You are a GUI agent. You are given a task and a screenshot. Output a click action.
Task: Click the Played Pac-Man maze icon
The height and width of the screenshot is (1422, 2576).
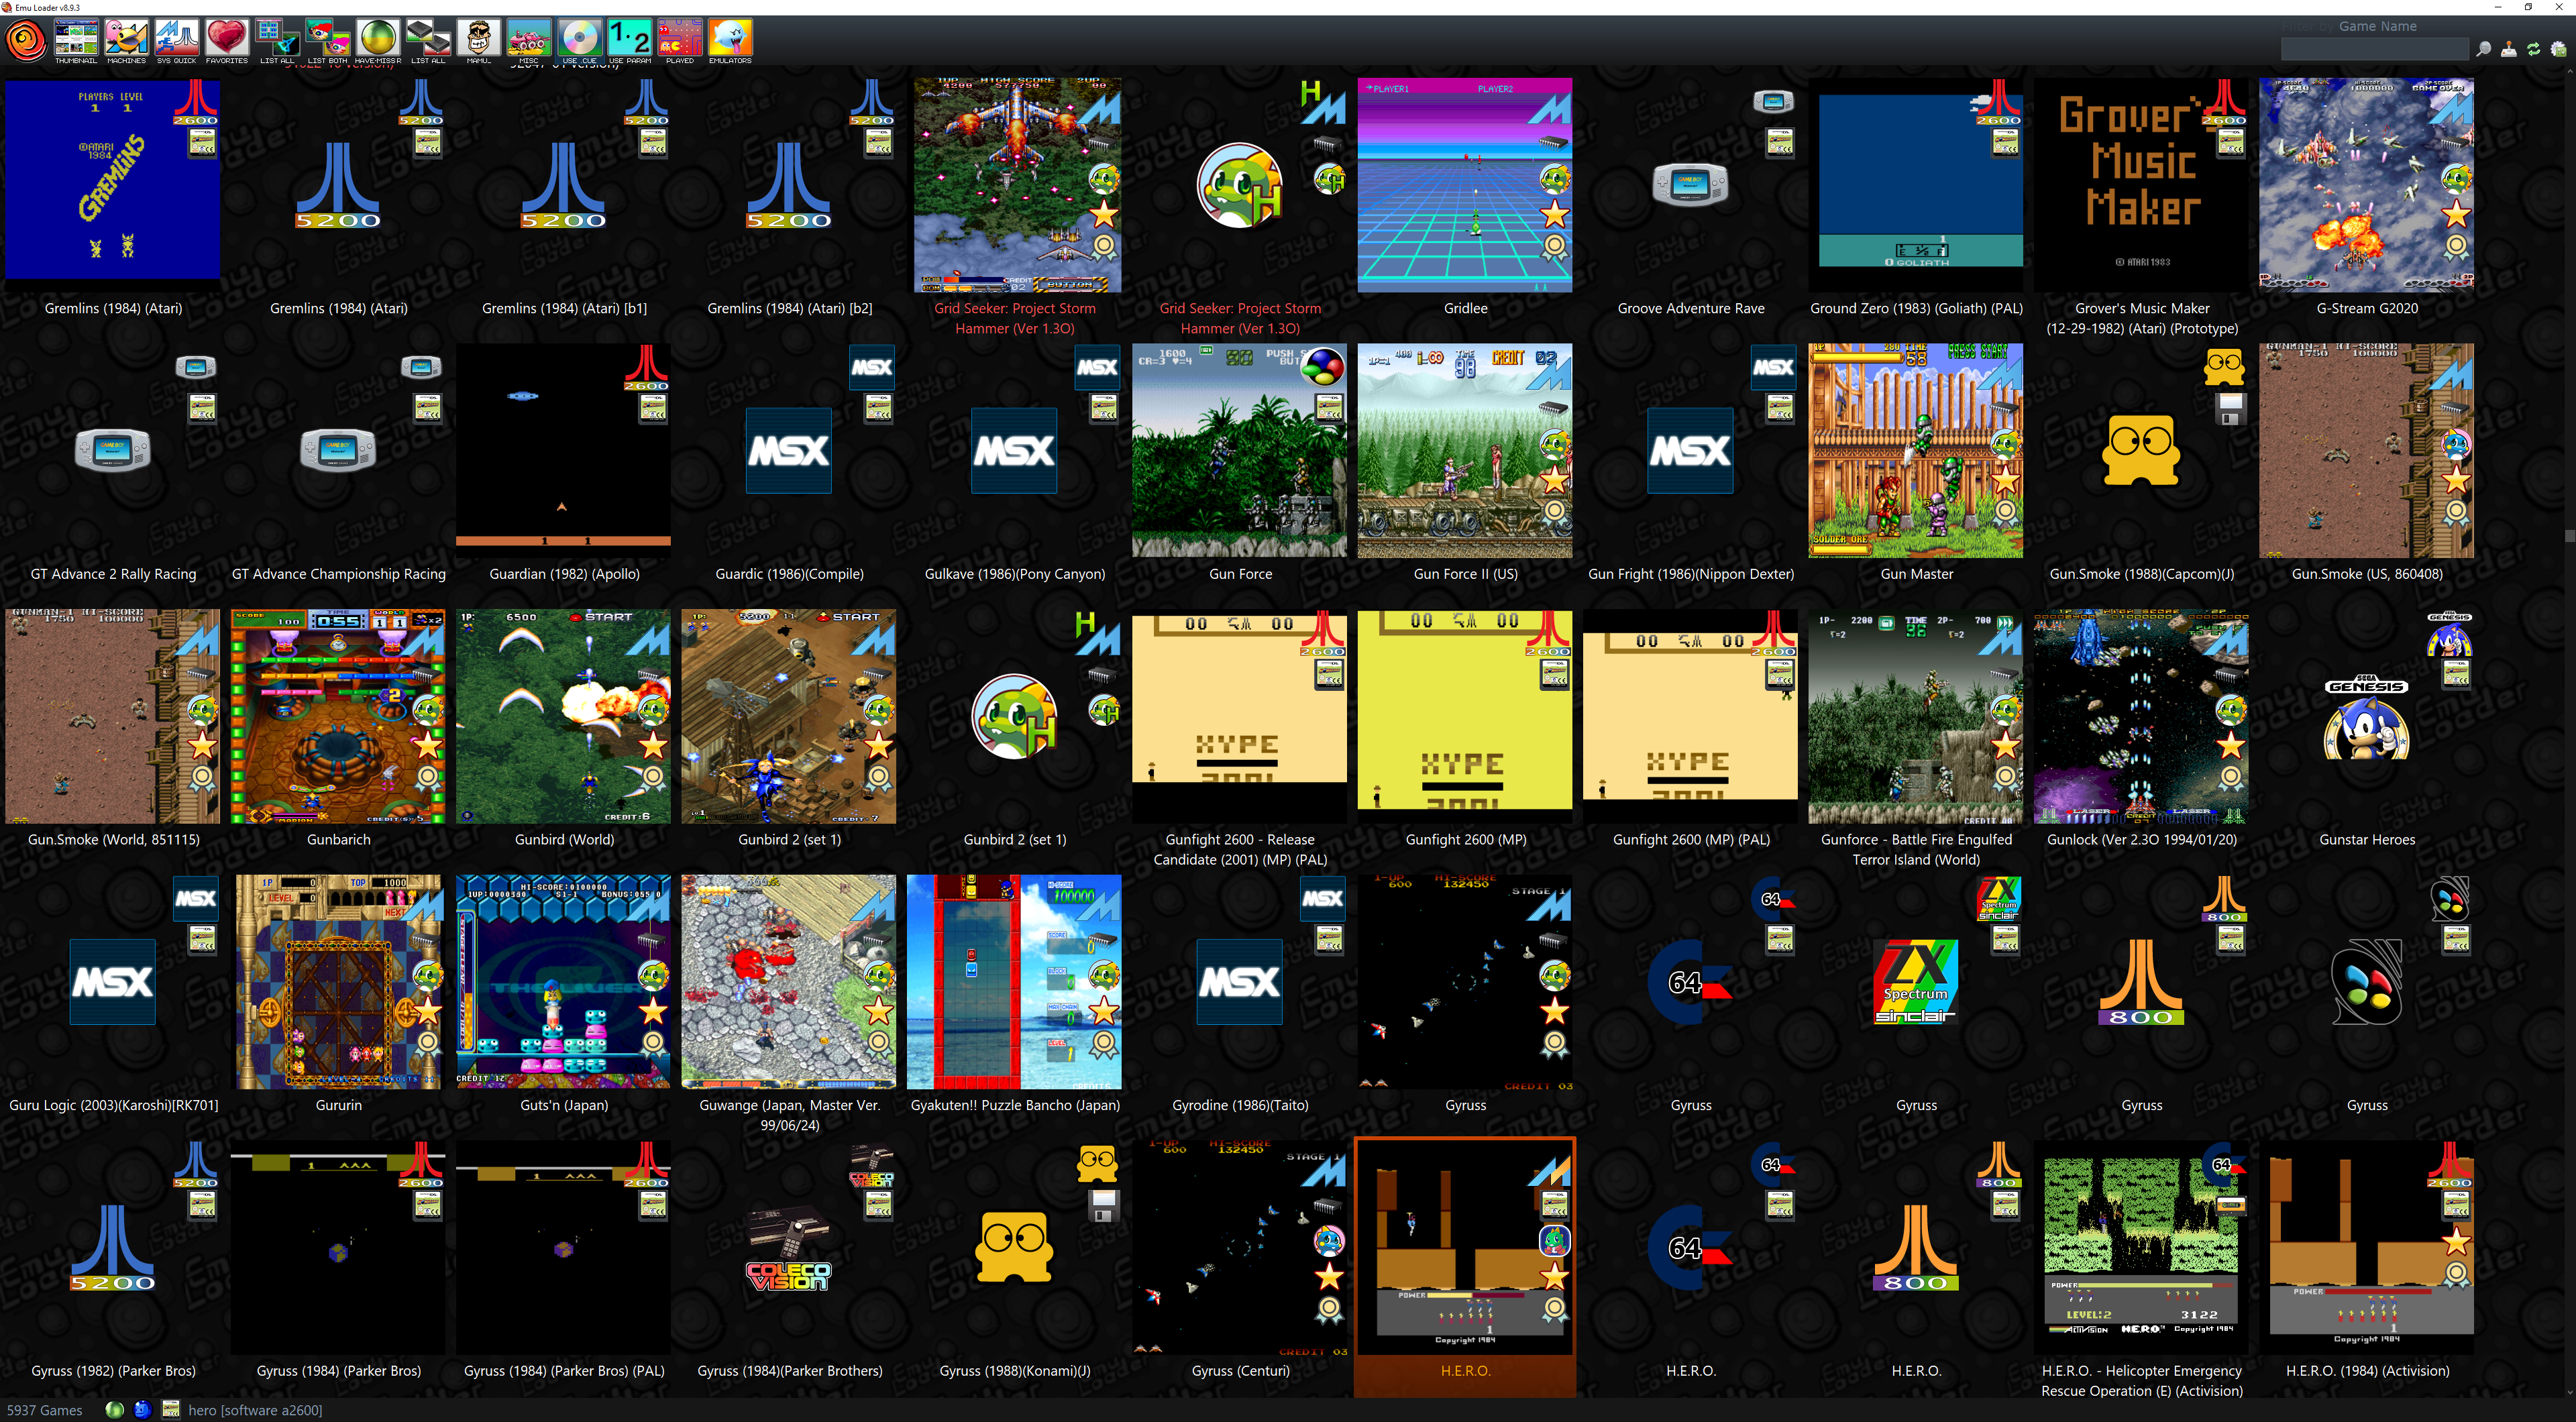(680, 39)
